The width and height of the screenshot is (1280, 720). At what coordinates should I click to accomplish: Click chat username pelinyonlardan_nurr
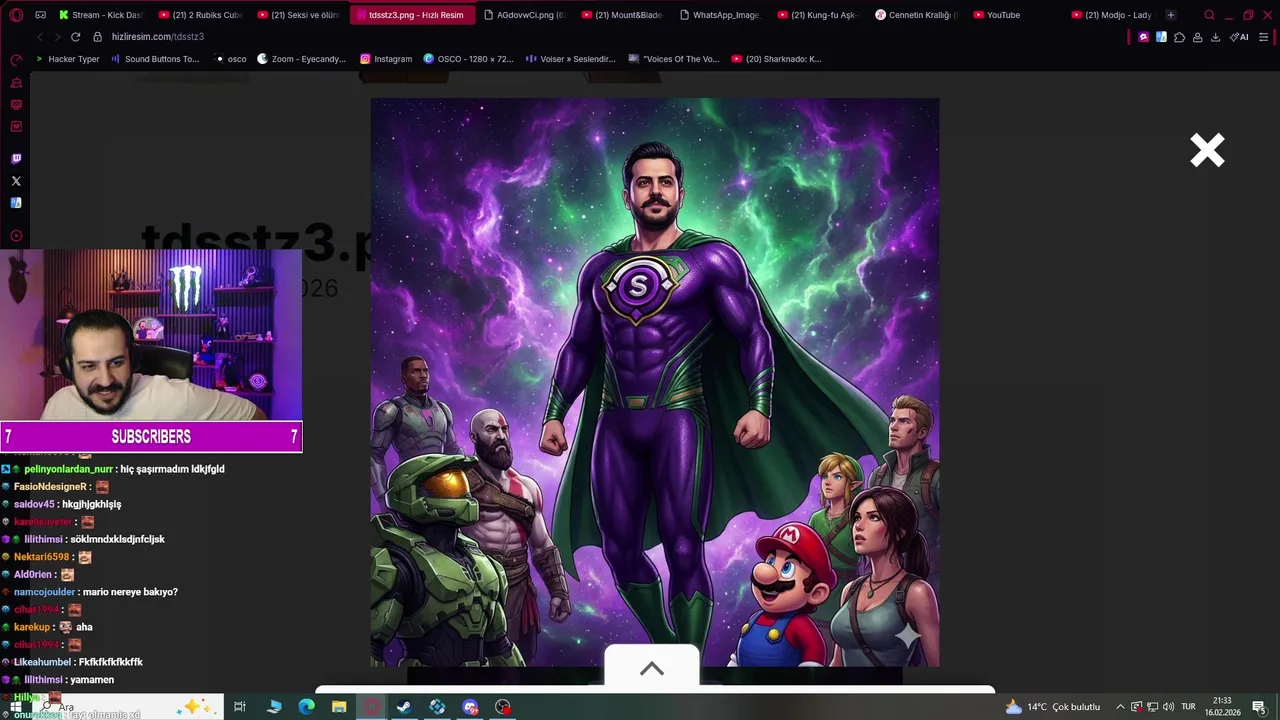[x=69, y=469]
